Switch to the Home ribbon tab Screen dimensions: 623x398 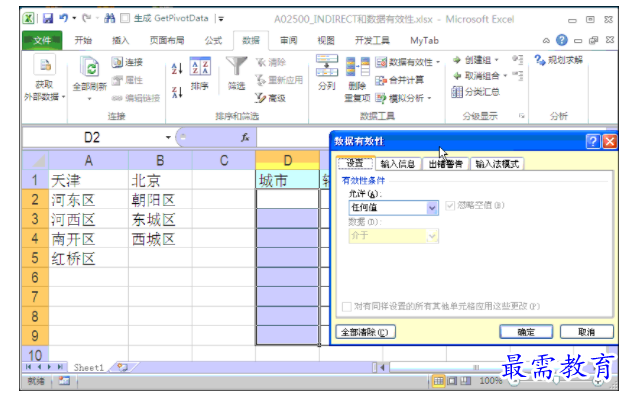pyautogui.click(x=83, y=40)
